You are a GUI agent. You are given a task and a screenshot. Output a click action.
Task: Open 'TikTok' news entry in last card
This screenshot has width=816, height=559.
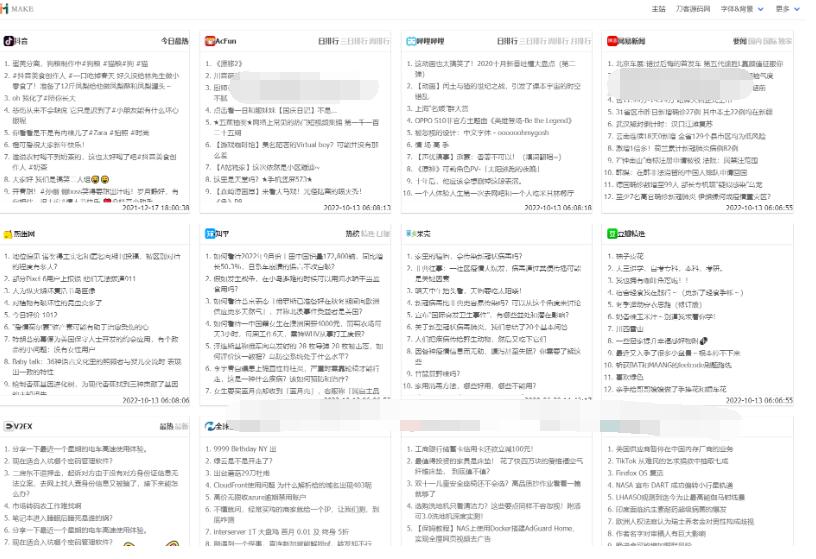pos(672,461)
